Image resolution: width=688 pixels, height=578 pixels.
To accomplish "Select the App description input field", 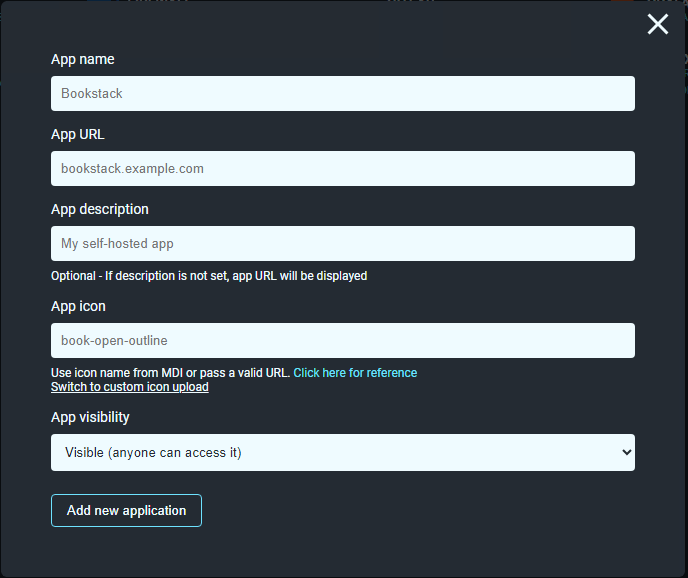I will (342, 244).
